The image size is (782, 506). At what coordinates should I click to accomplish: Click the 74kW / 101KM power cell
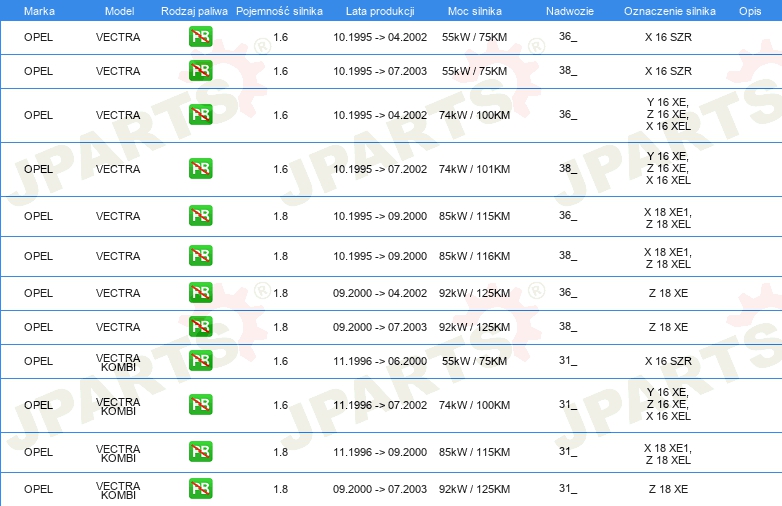click(474, 169)
